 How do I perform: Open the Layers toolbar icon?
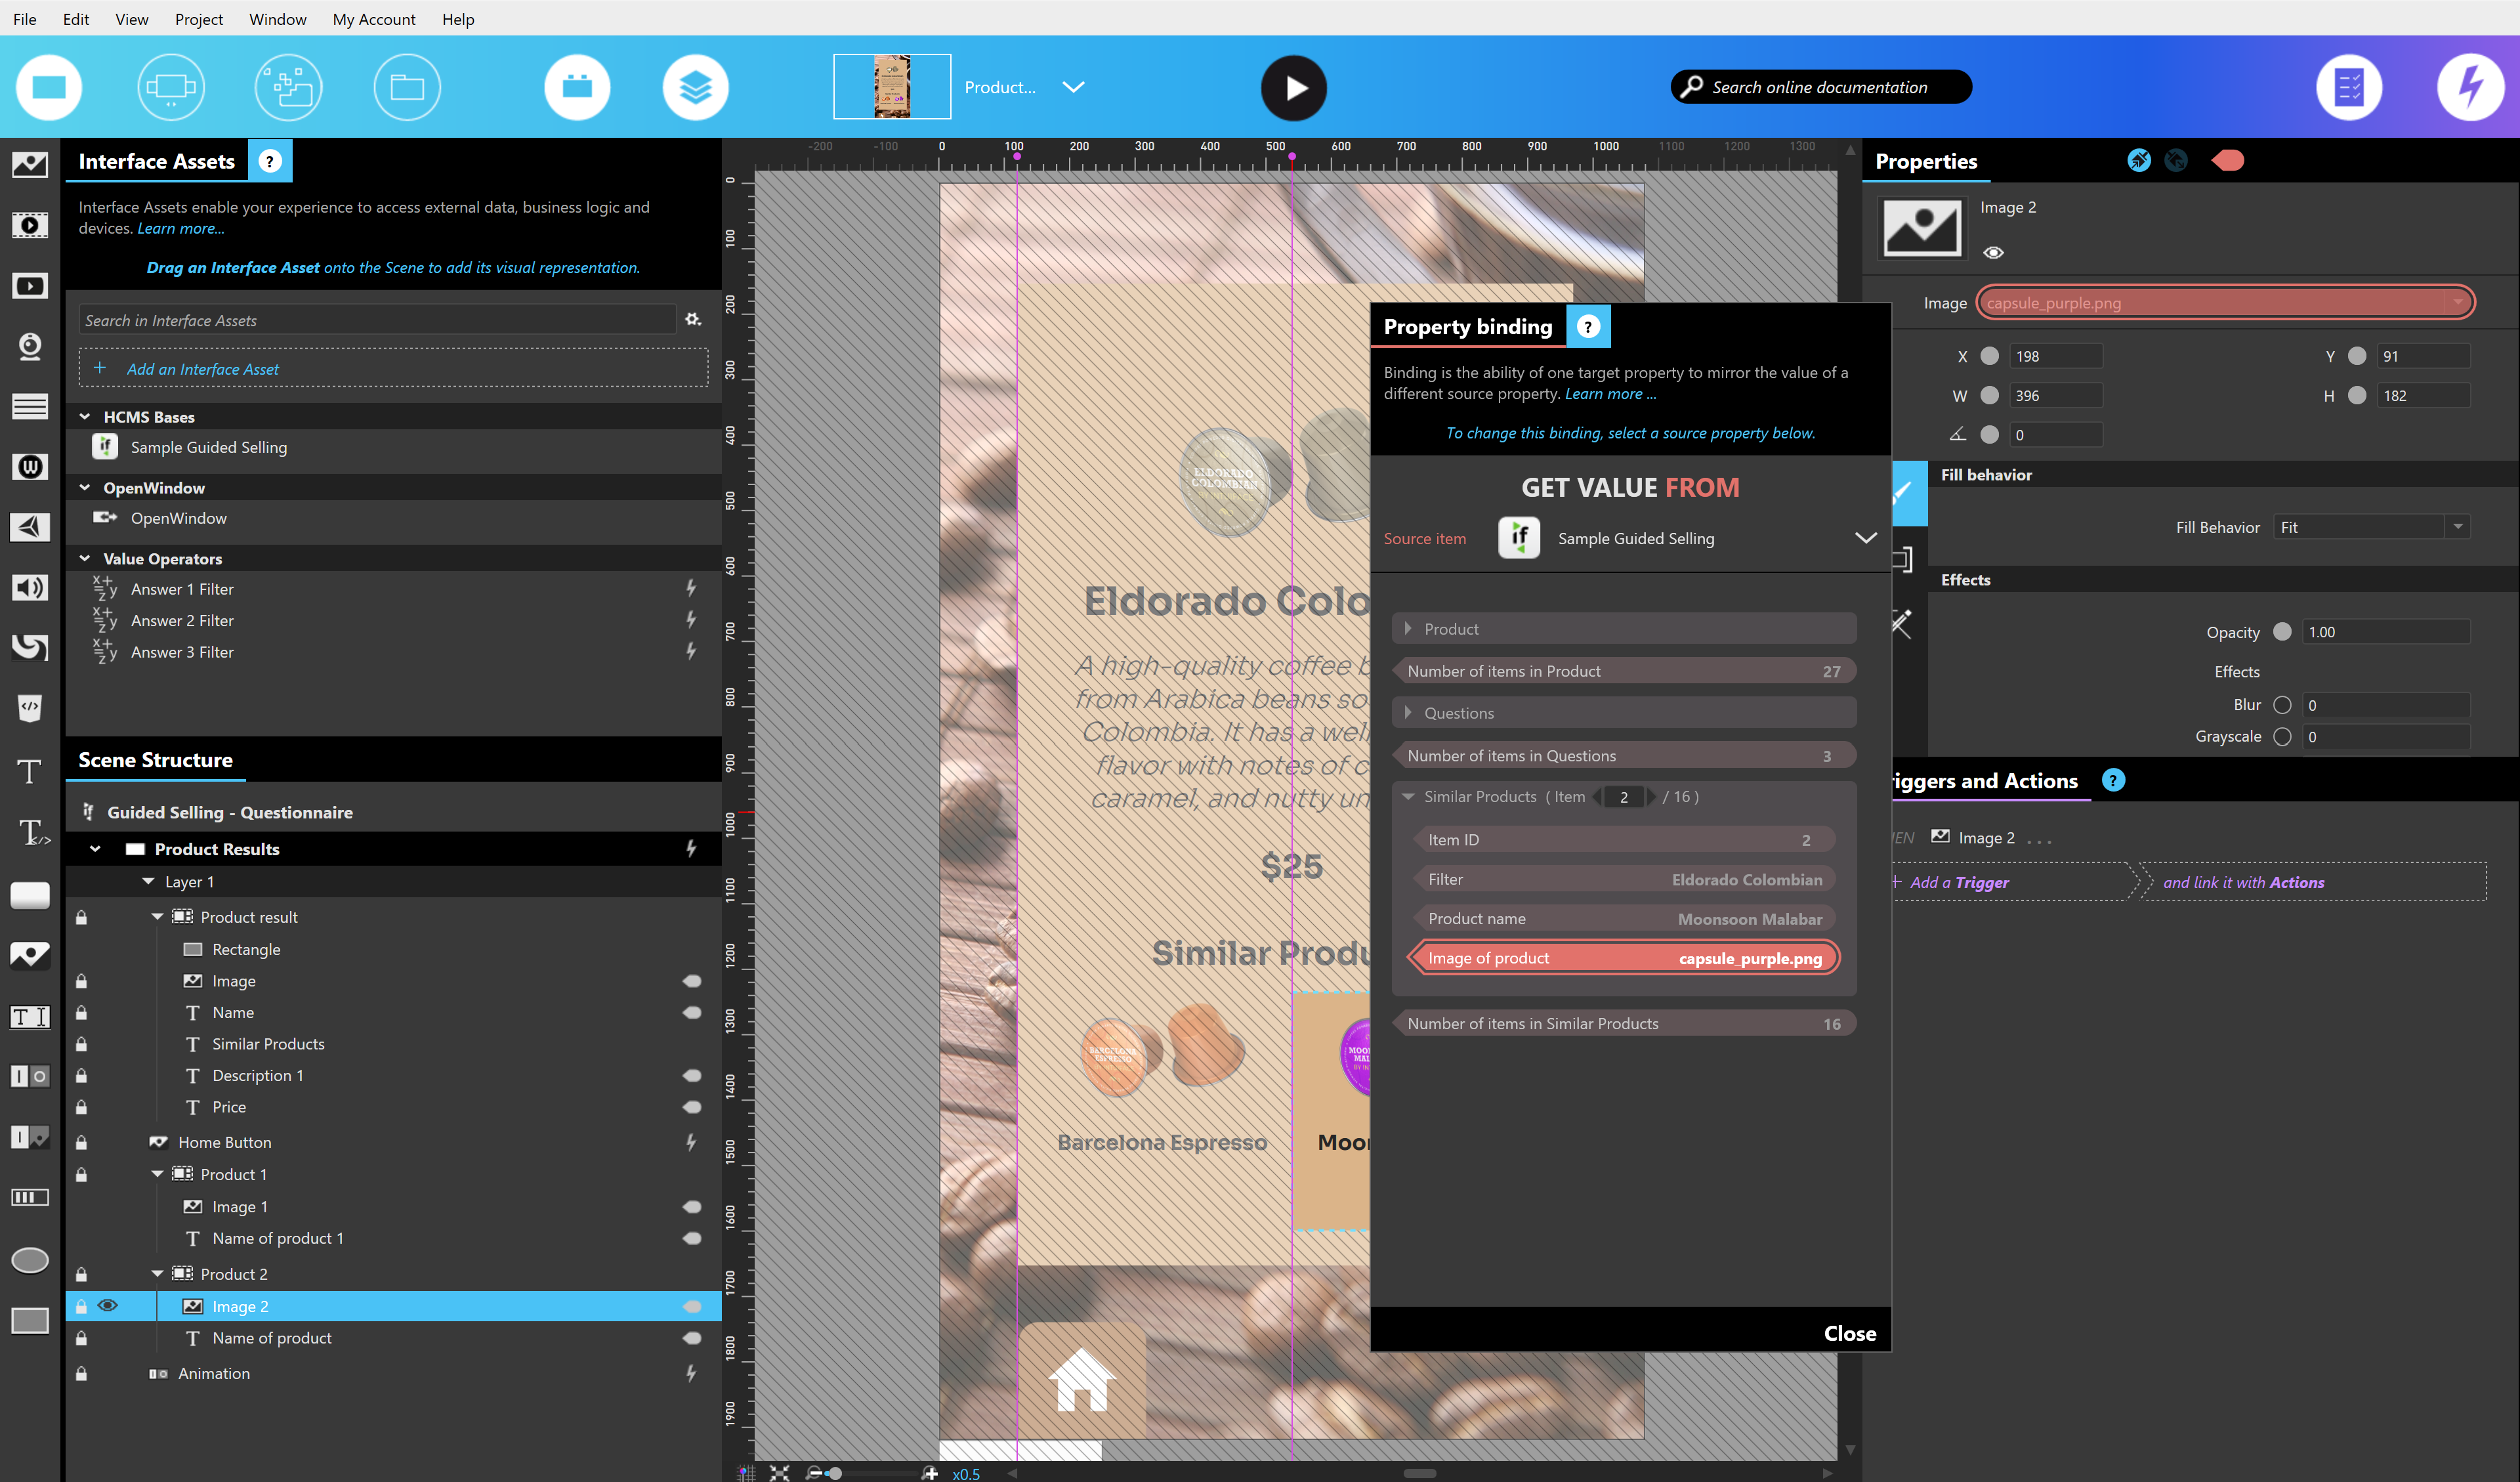pos(695,87)
